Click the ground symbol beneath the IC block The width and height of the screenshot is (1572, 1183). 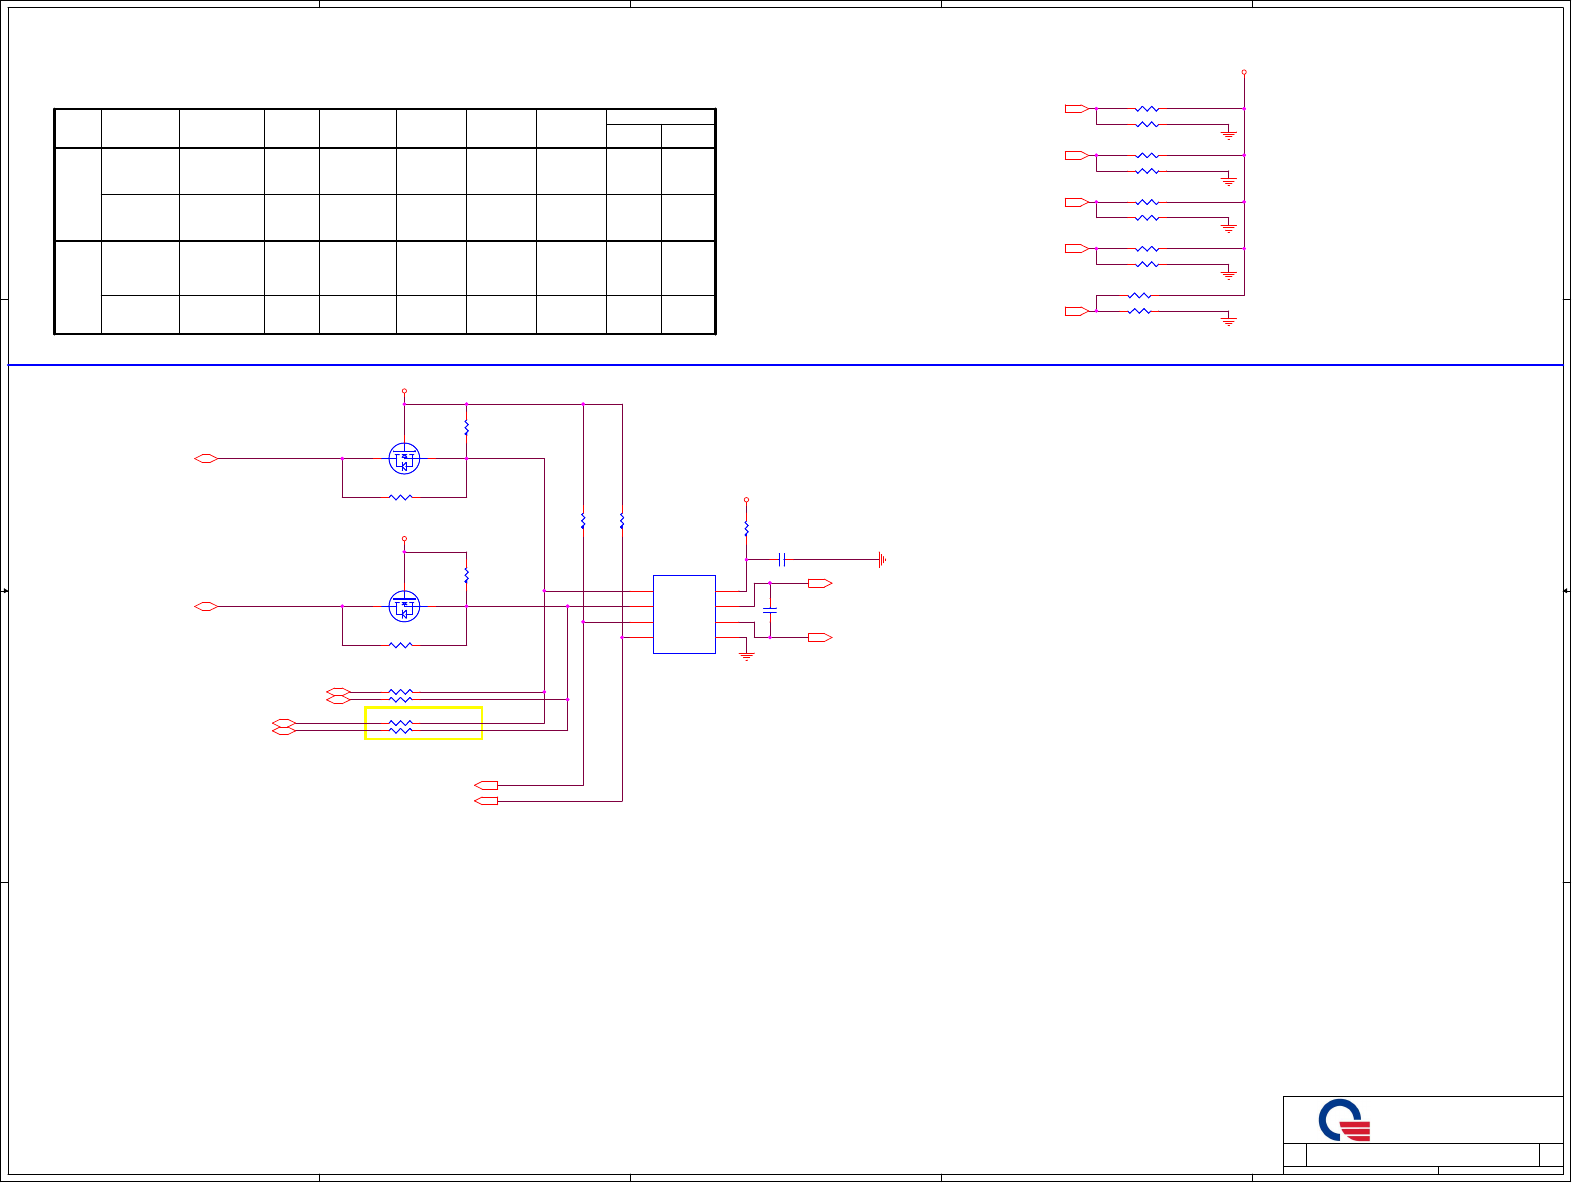(746, 656)
